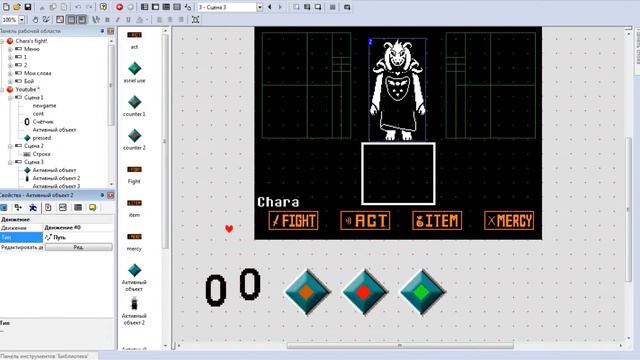This screenshot has width=640, height=360.
Task: Go to the next frame arrow
Action: (280, 7)
